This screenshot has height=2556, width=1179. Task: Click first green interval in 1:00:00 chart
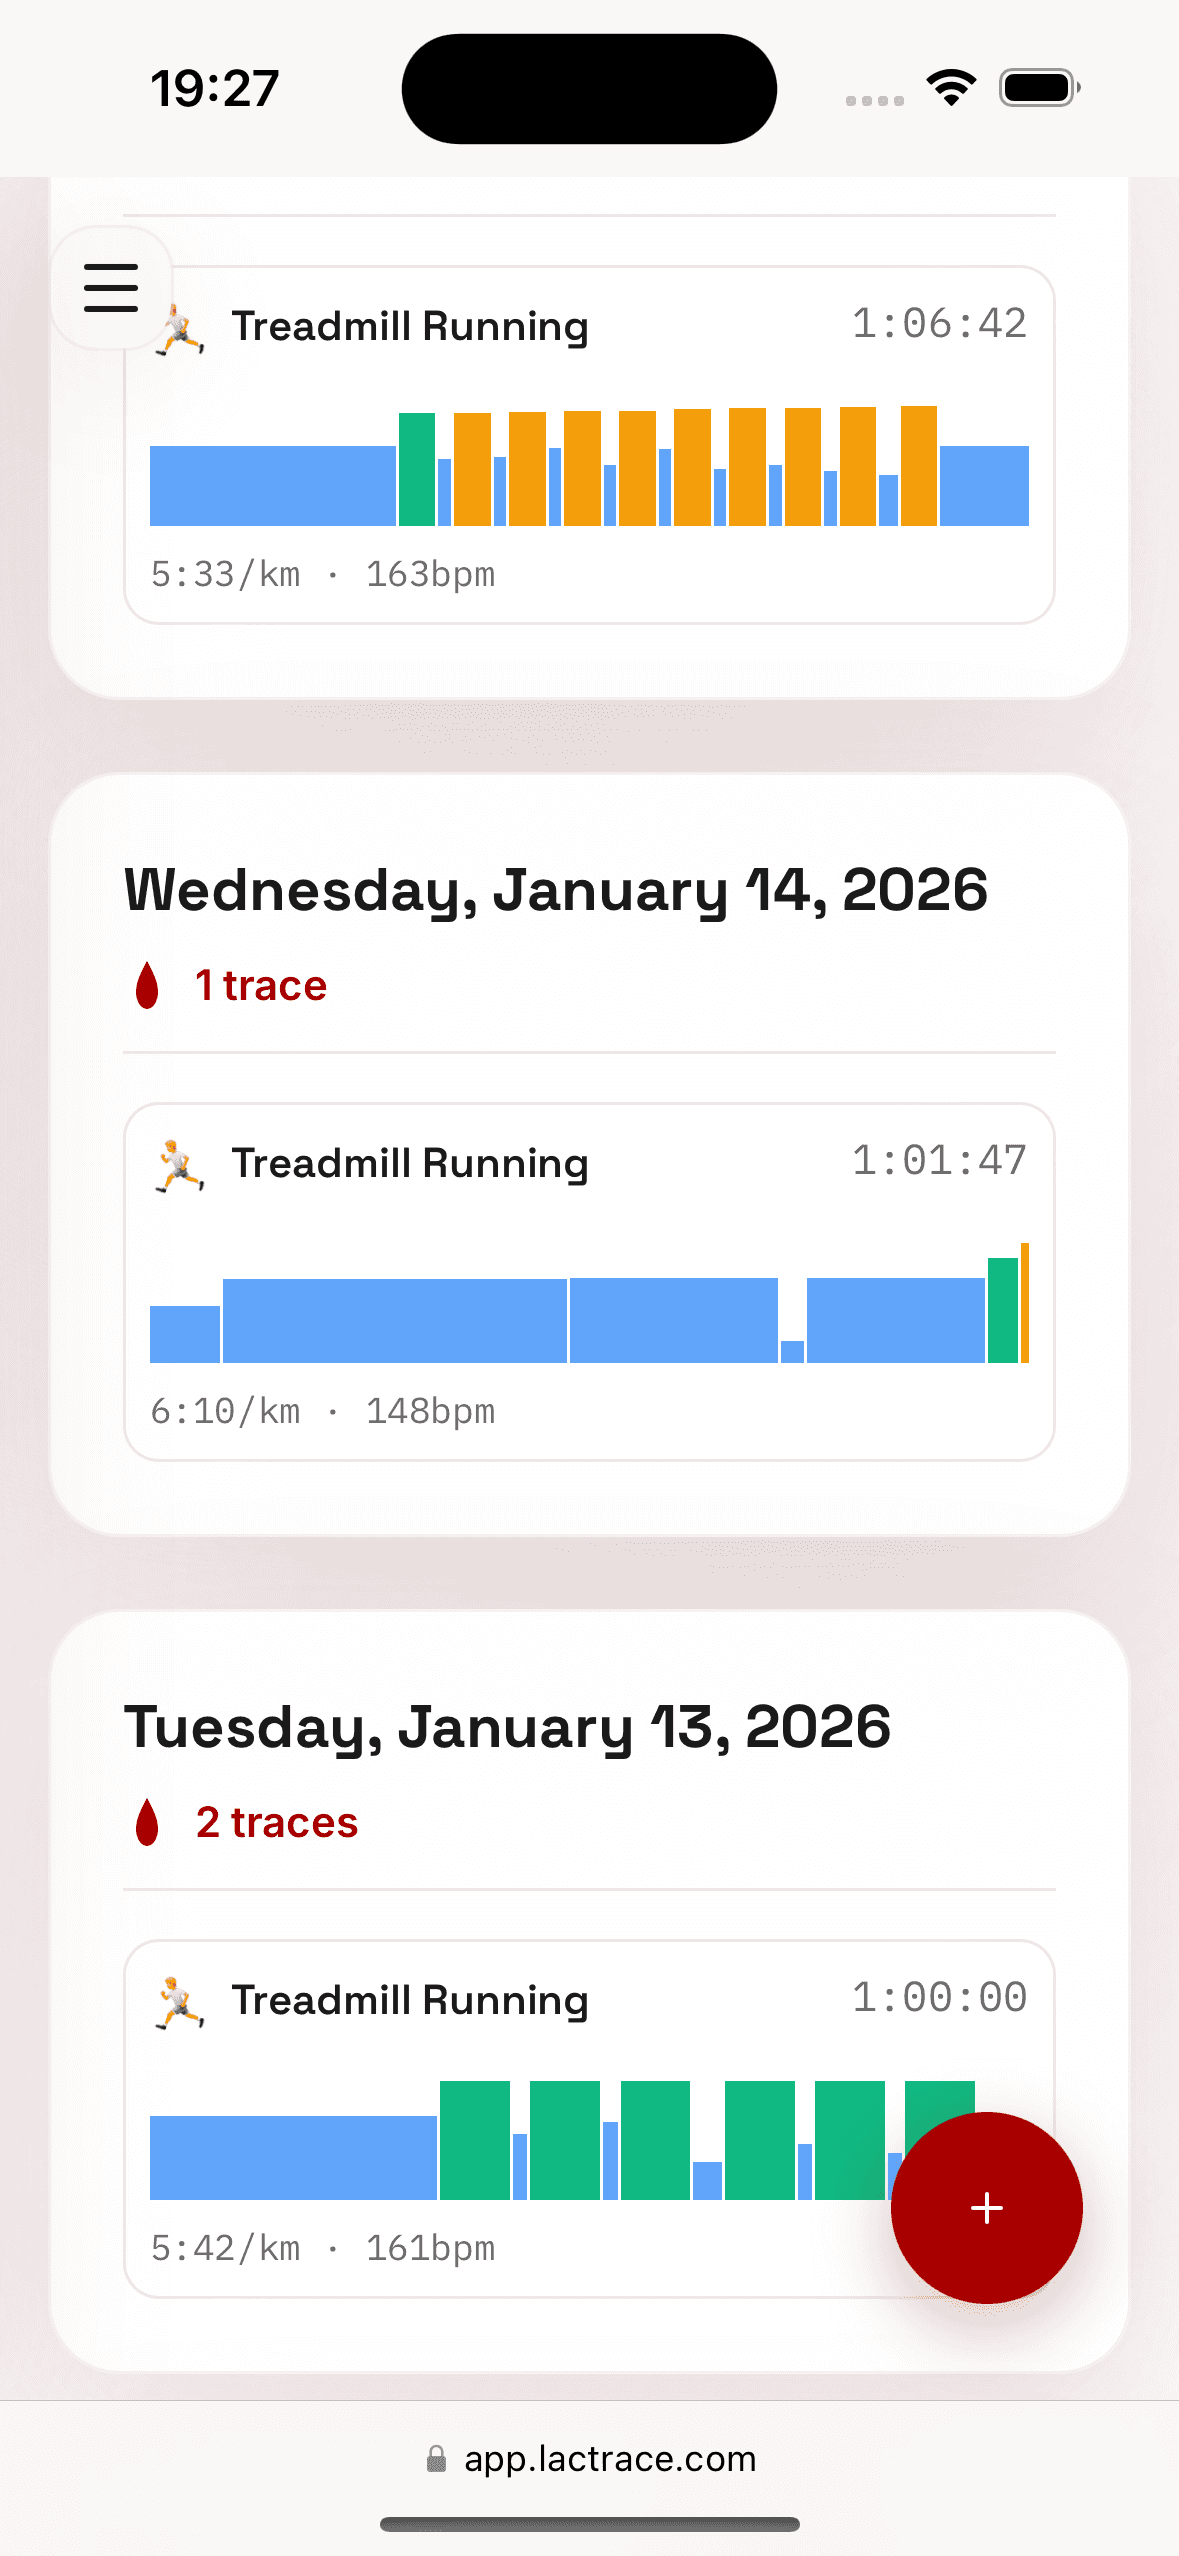coord(474,2140)
